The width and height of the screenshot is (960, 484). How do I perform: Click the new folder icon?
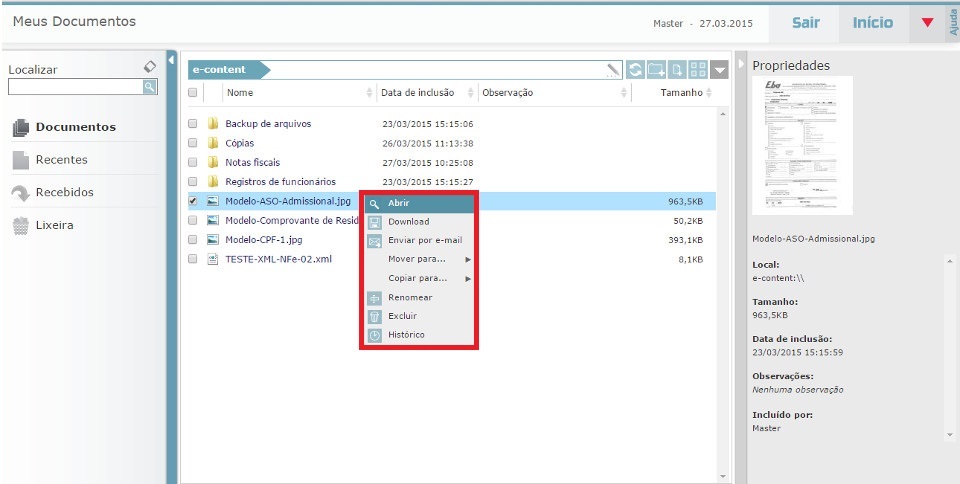(x=656, y=70)
